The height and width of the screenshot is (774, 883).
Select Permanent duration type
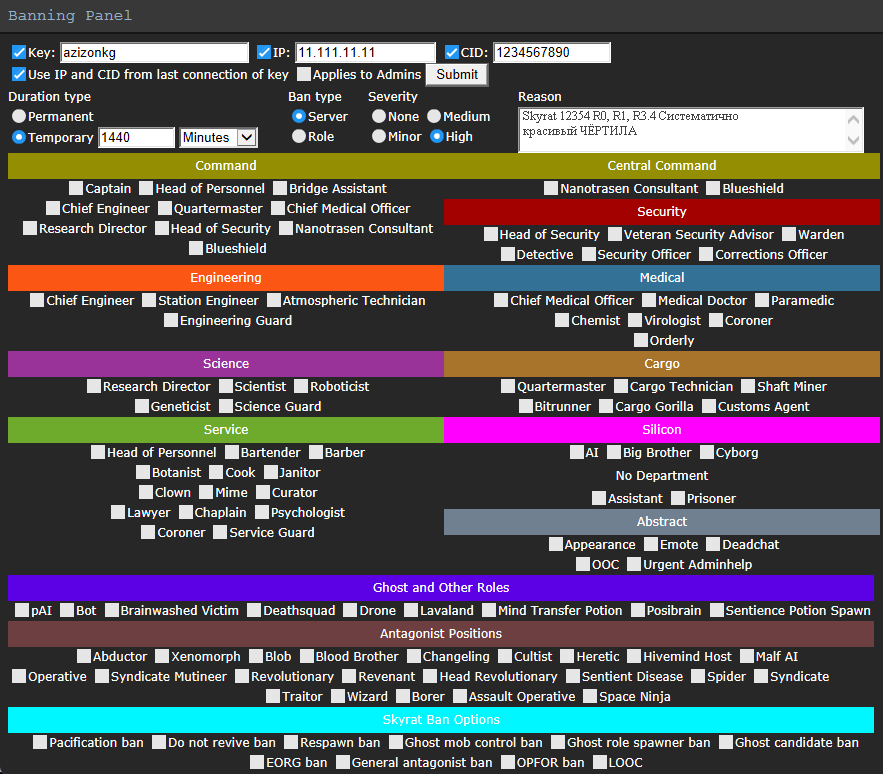tap(19, 116)
